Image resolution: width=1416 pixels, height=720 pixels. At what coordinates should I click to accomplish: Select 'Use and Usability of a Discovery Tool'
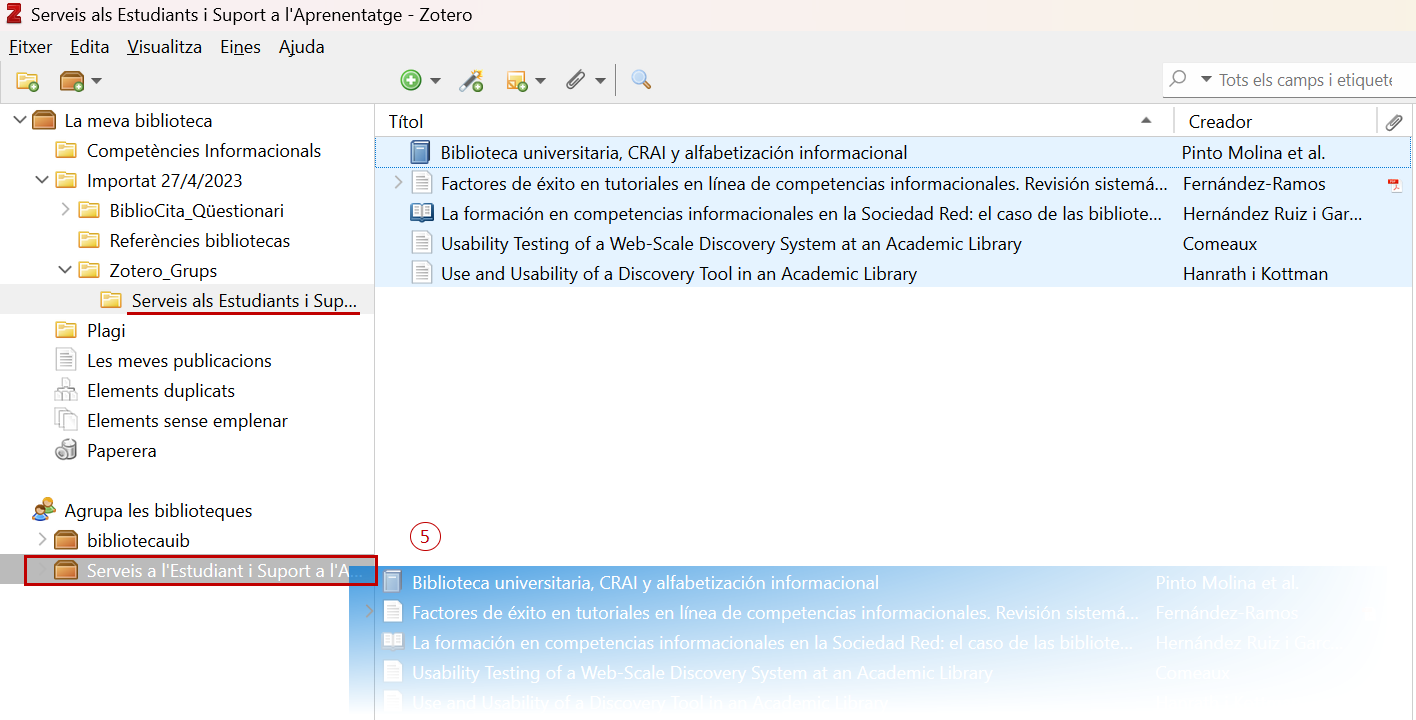point(679,274)
